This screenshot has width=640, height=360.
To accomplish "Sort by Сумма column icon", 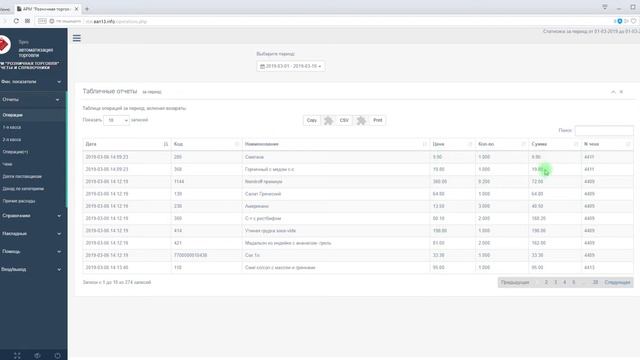I will tap(576, 144).
